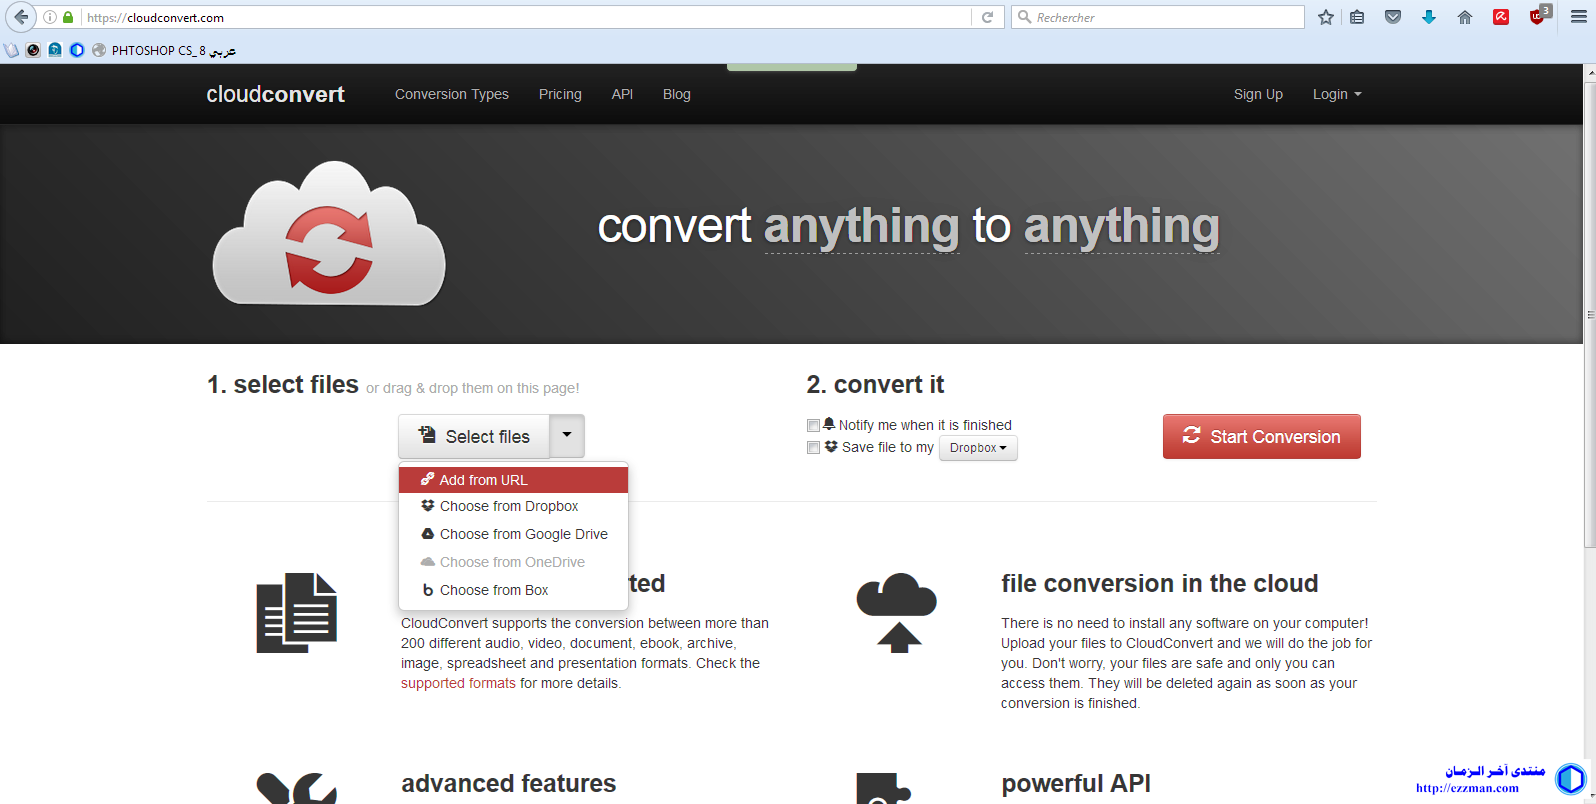Select "Choose from Google Drive" option
1596x804 pixels.
pos(523,534)
